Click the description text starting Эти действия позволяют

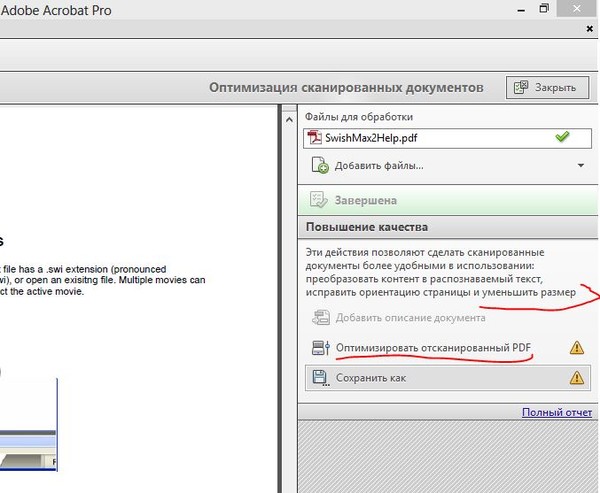[x=440, y=273]
